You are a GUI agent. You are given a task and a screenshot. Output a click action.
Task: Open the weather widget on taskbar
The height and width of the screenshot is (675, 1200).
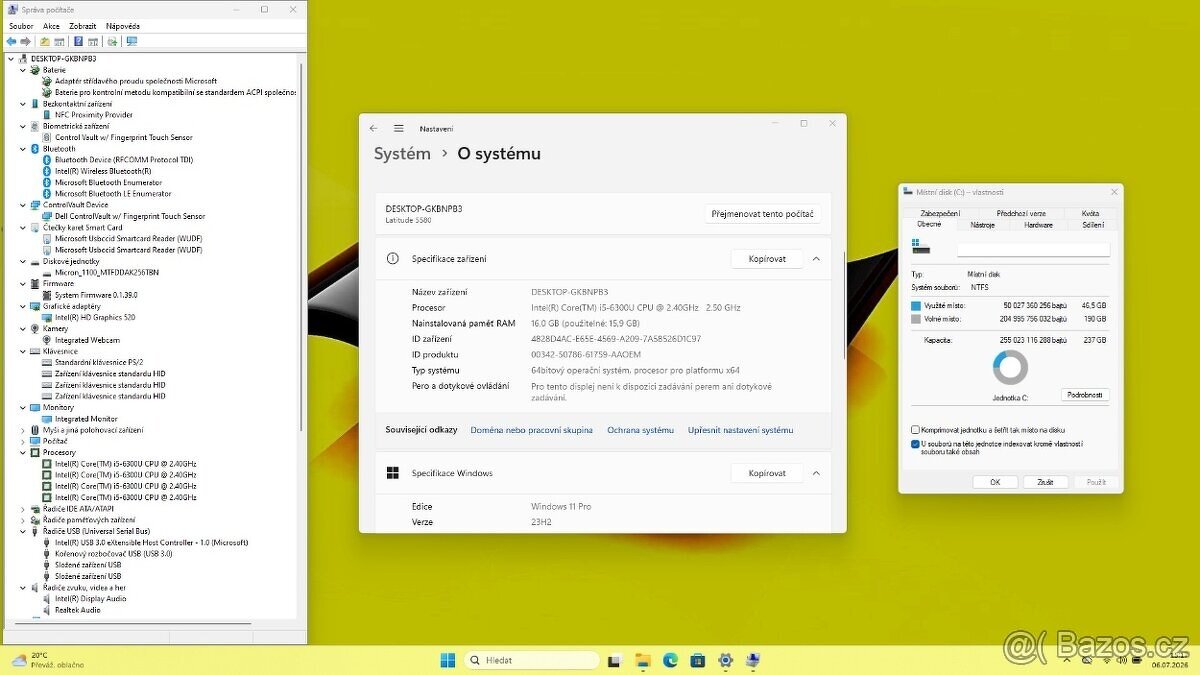tap(47, 660)
